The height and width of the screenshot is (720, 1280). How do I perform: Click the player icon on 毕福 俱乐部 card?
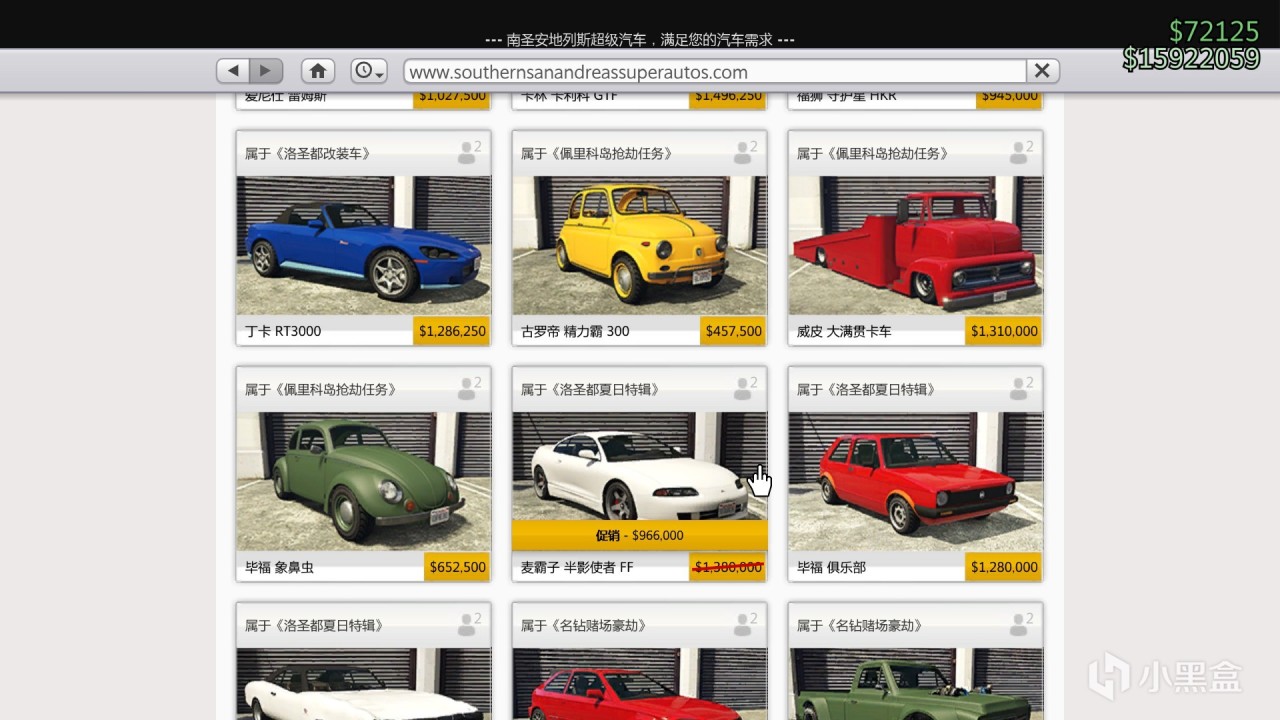1021,388
